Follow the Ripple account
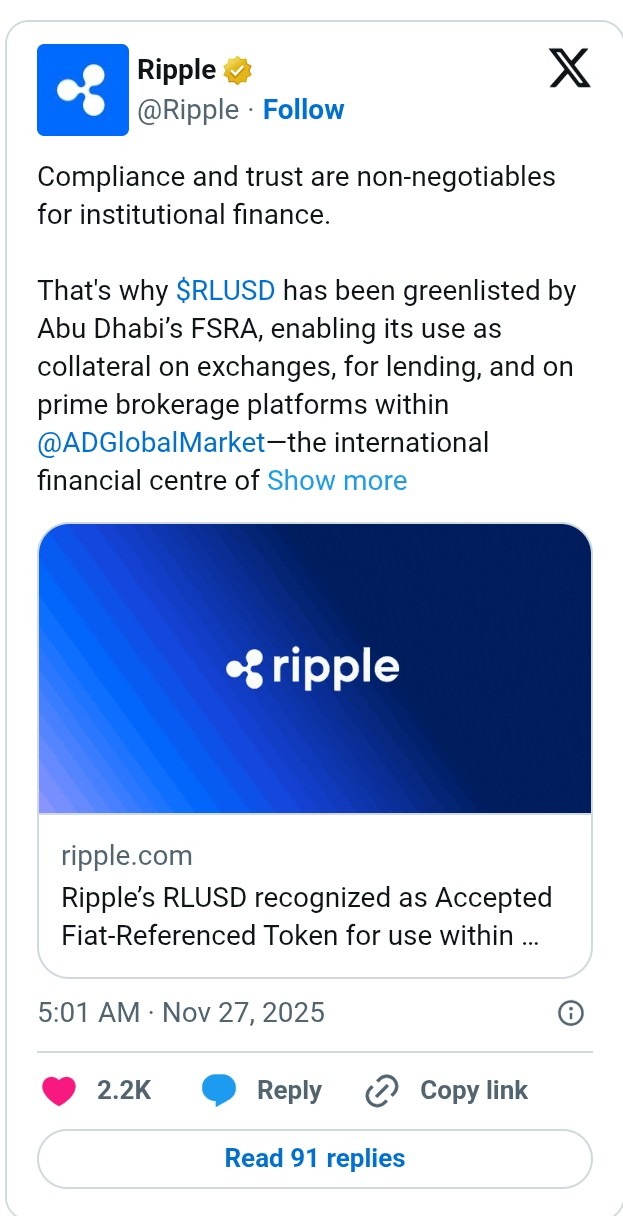623x1216 pixels. pyautogui.click(x=303, y=110)
